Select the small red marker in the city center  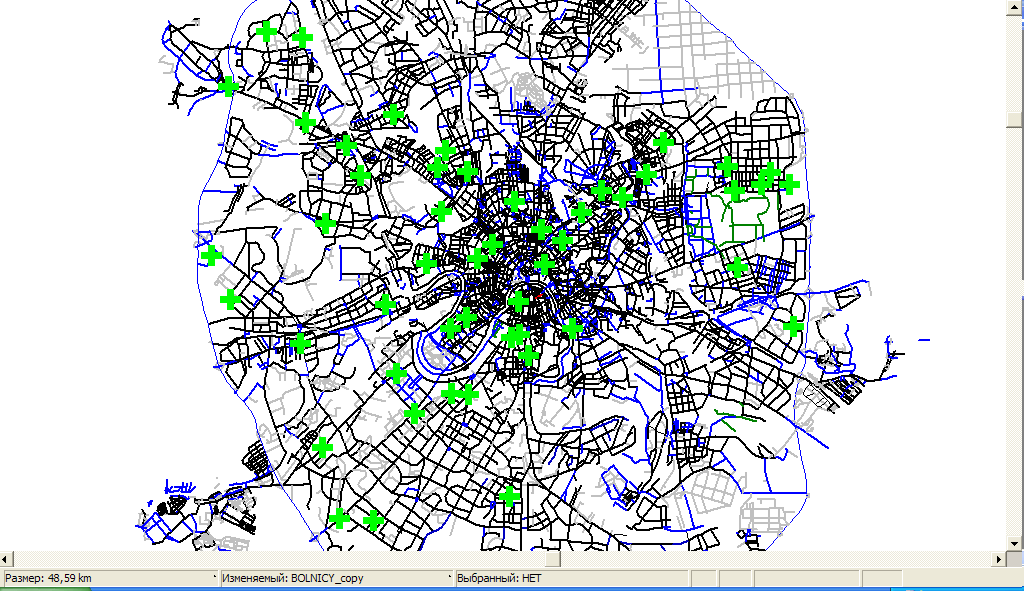click(x=539, y=296)
